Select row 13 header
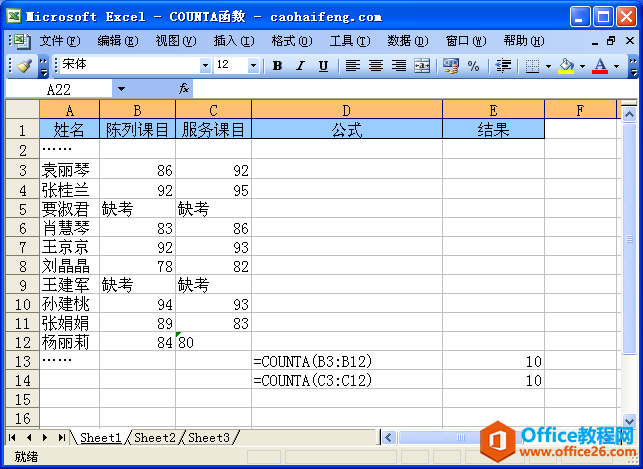 [x=23, y=361]
